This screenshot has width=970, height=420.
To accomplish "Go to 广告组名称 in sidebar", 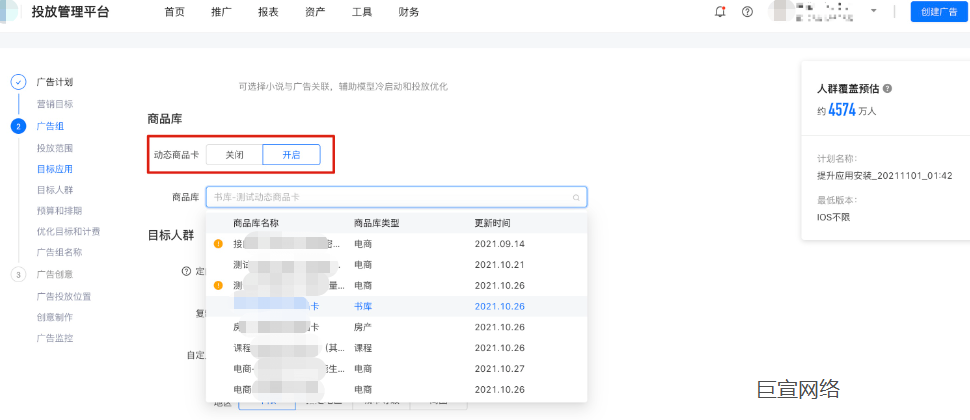I will (x=59, y=252).
